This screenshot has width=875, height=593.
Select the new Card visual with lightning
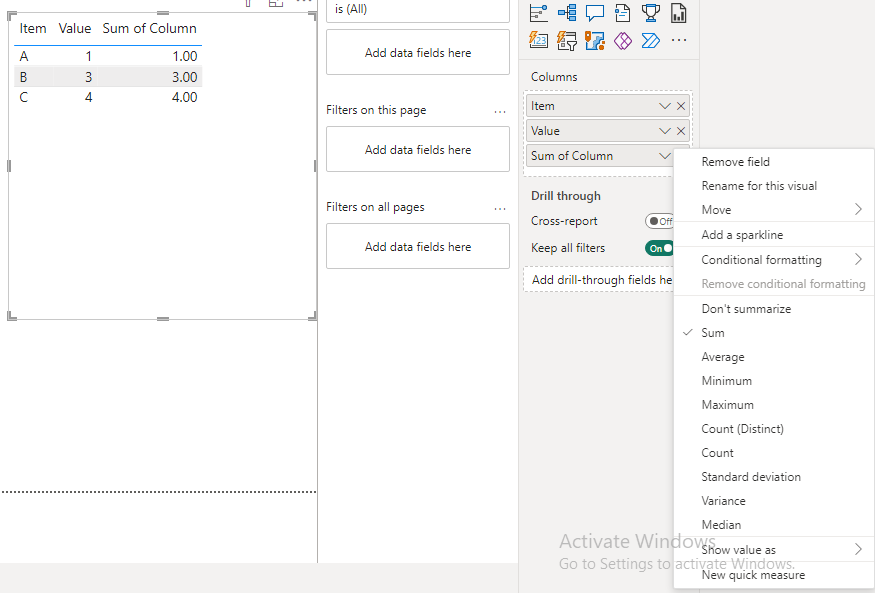pyautogui.click(x=539, y=40)
